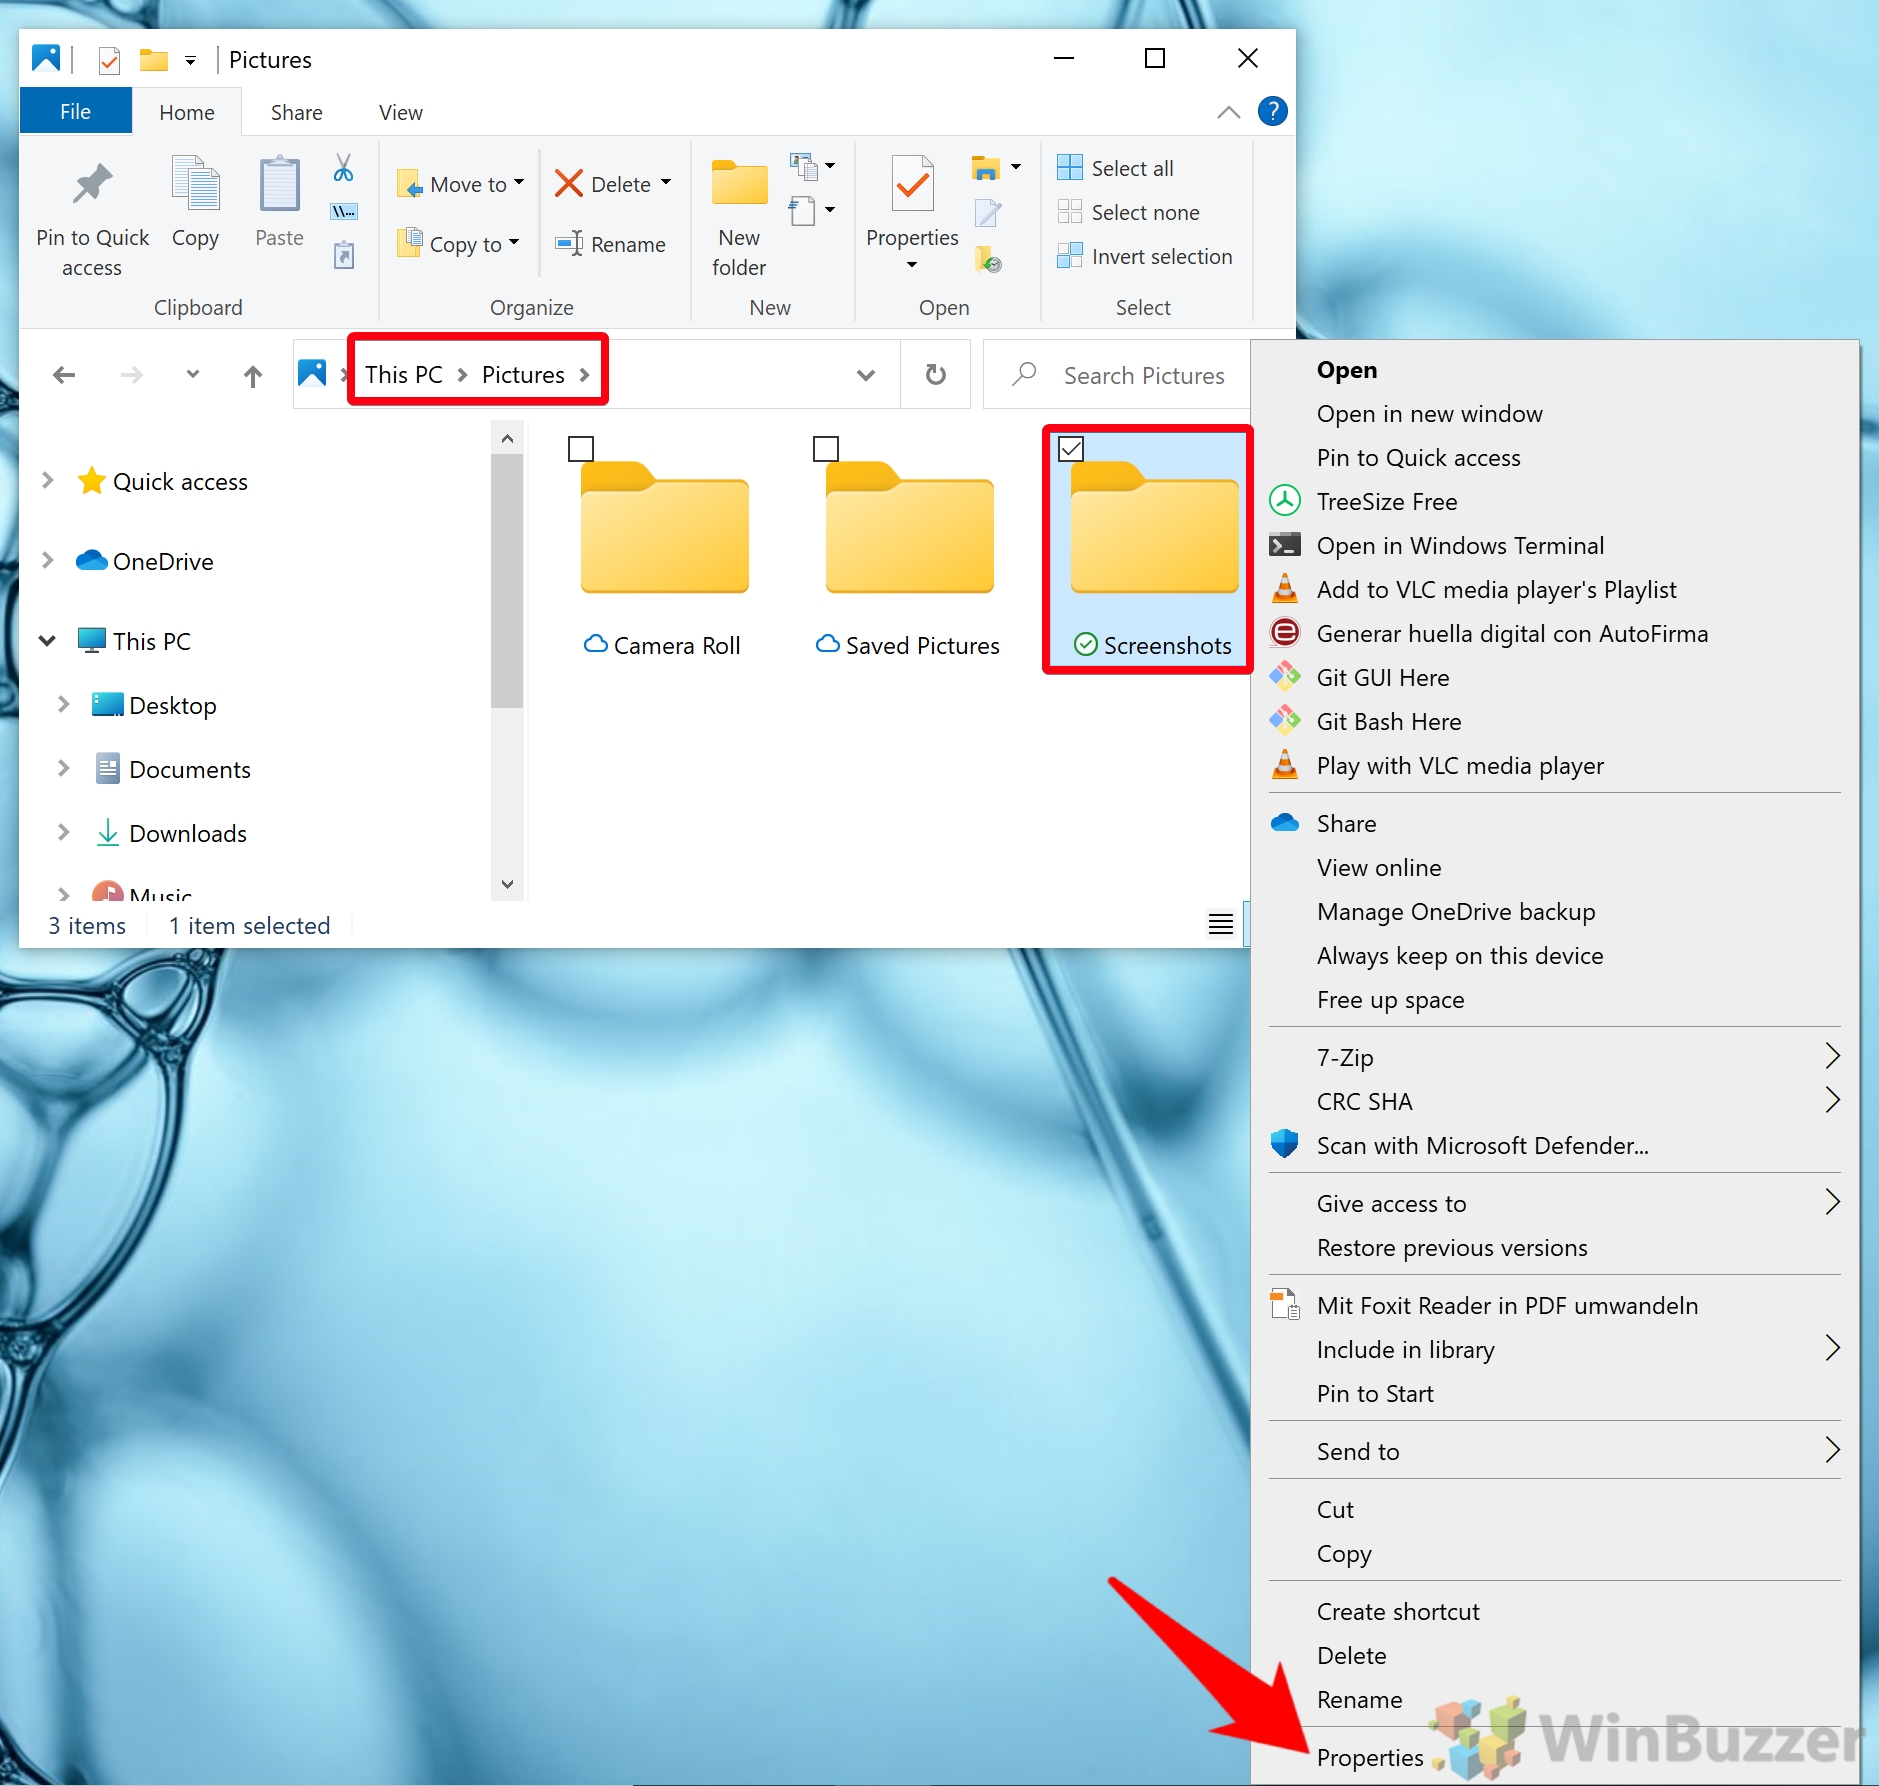Switch to the View ribbon tab
Screen dimensions: 1879x1786
[x=400, y=112]
